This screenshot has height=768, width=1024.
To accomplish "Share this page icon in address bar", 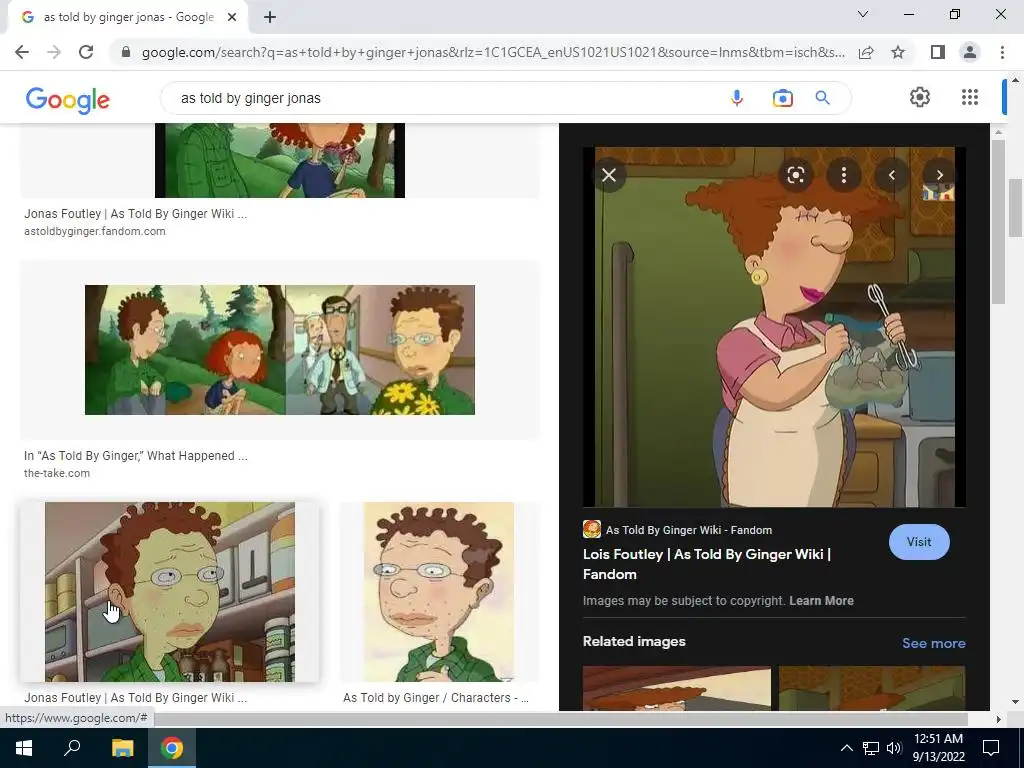I will click(866, 52).
